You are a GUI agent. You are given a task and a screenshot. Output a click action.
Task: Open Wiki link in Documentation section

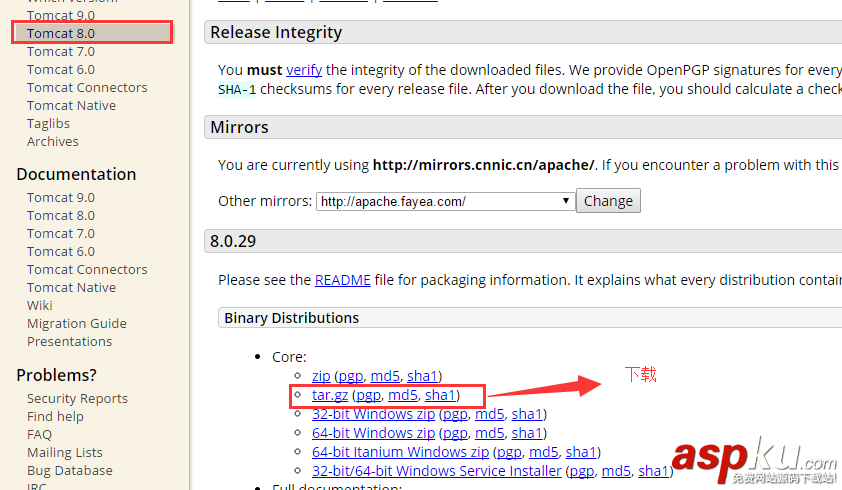[40, 306]
